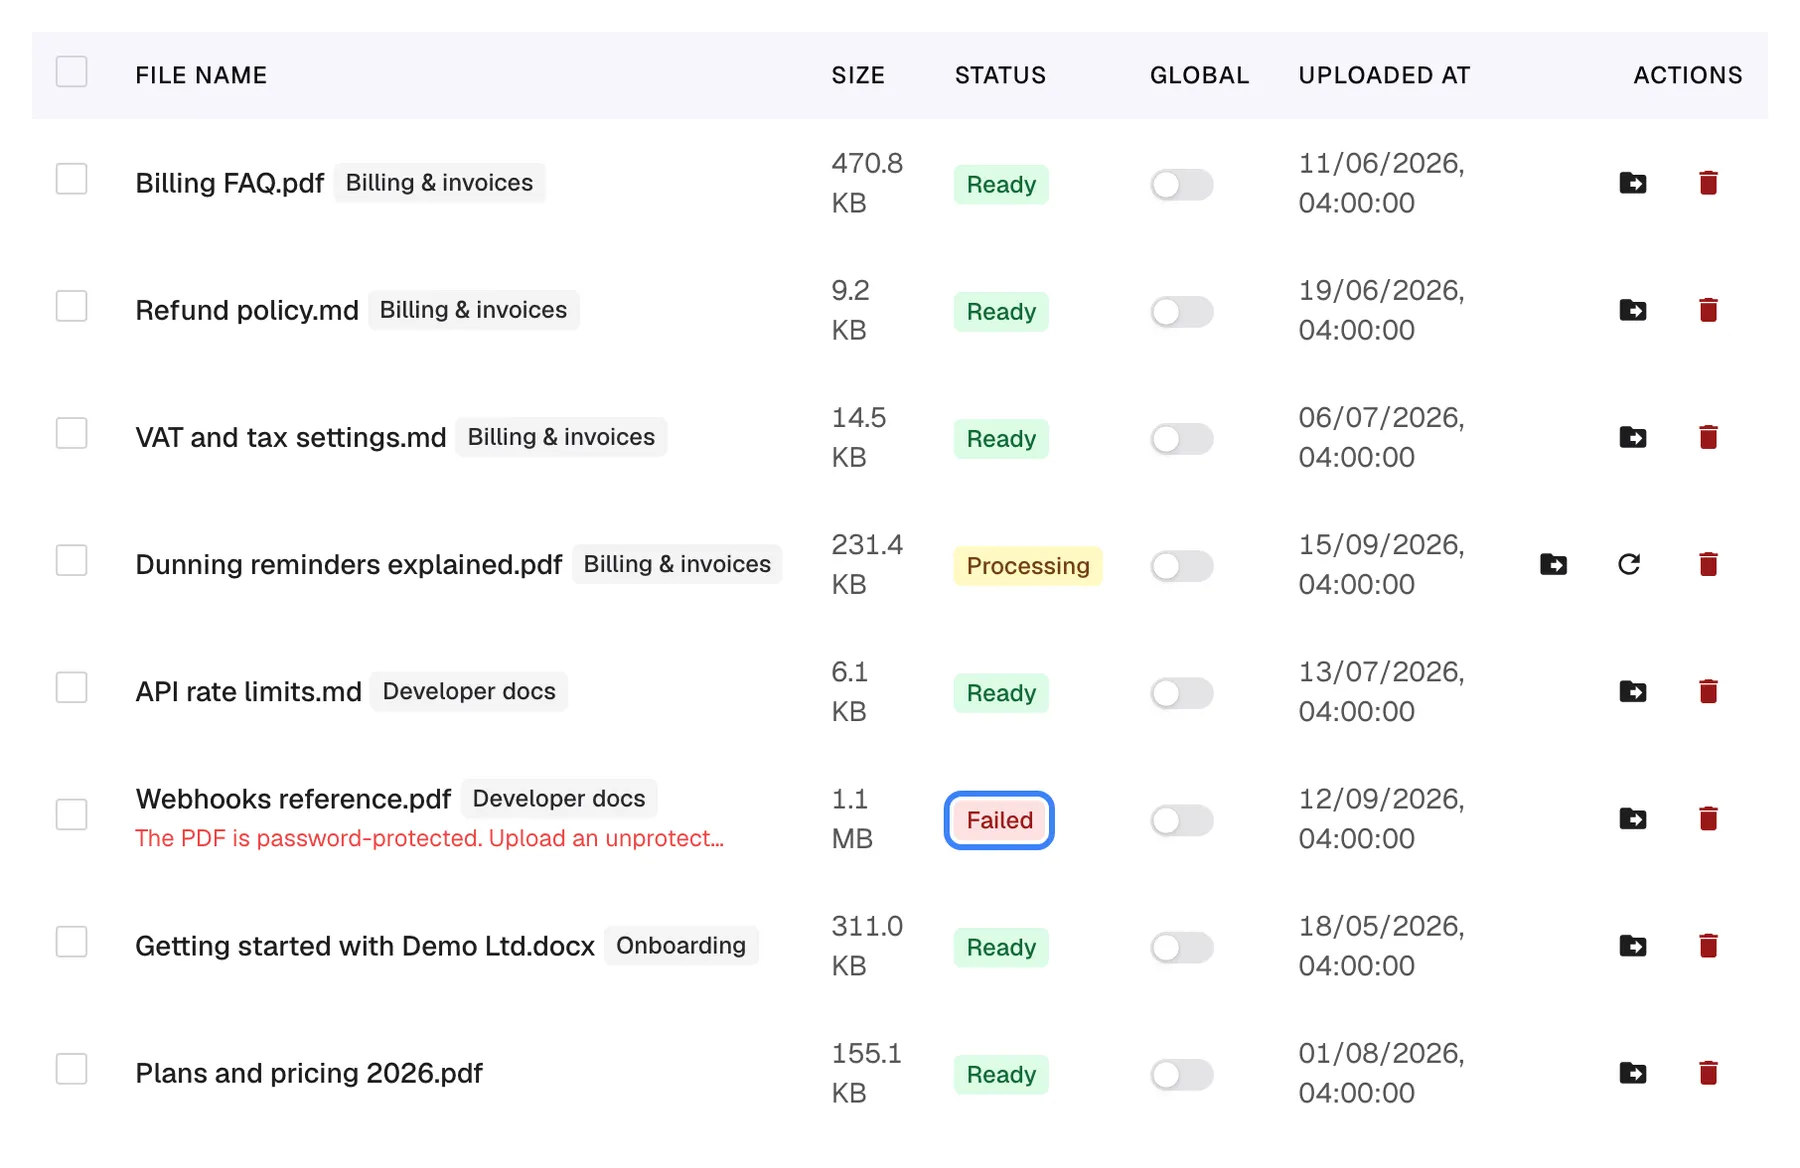Check the select-all header checkbox
The image size is (1800, 1168).
pyautogui.click(x=71, y=72)
